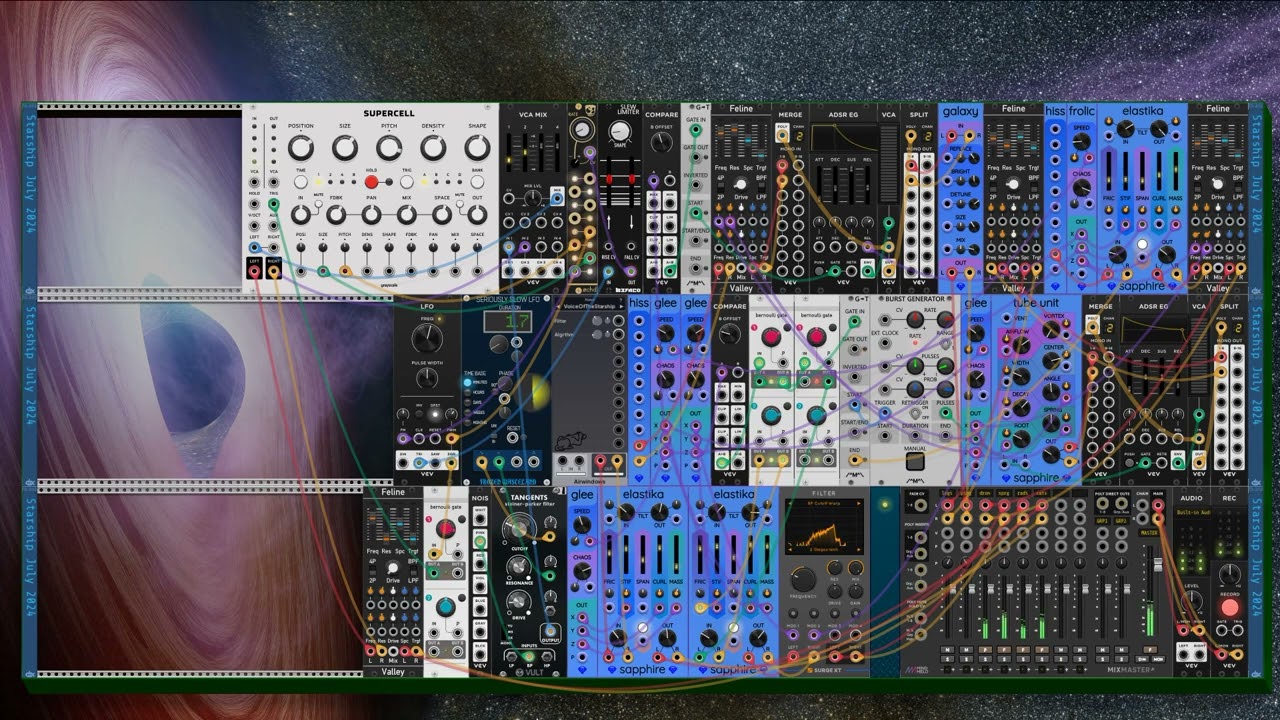Click the VCA MIX MIX LVL knob
Viewport: 1280px width, 720px height.
point(533,197)
